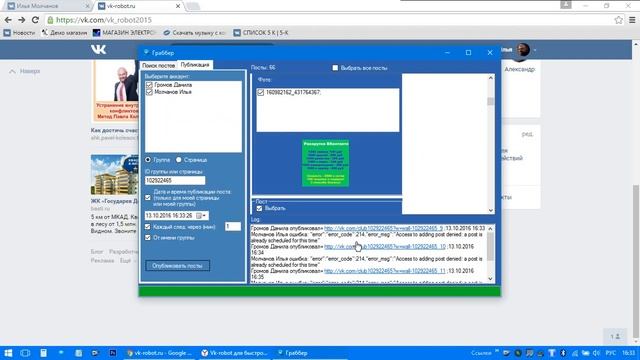Click the volume speaker tray icon
Image resolution: width=640 pixels, height=360 pixels.
[596, 353]
